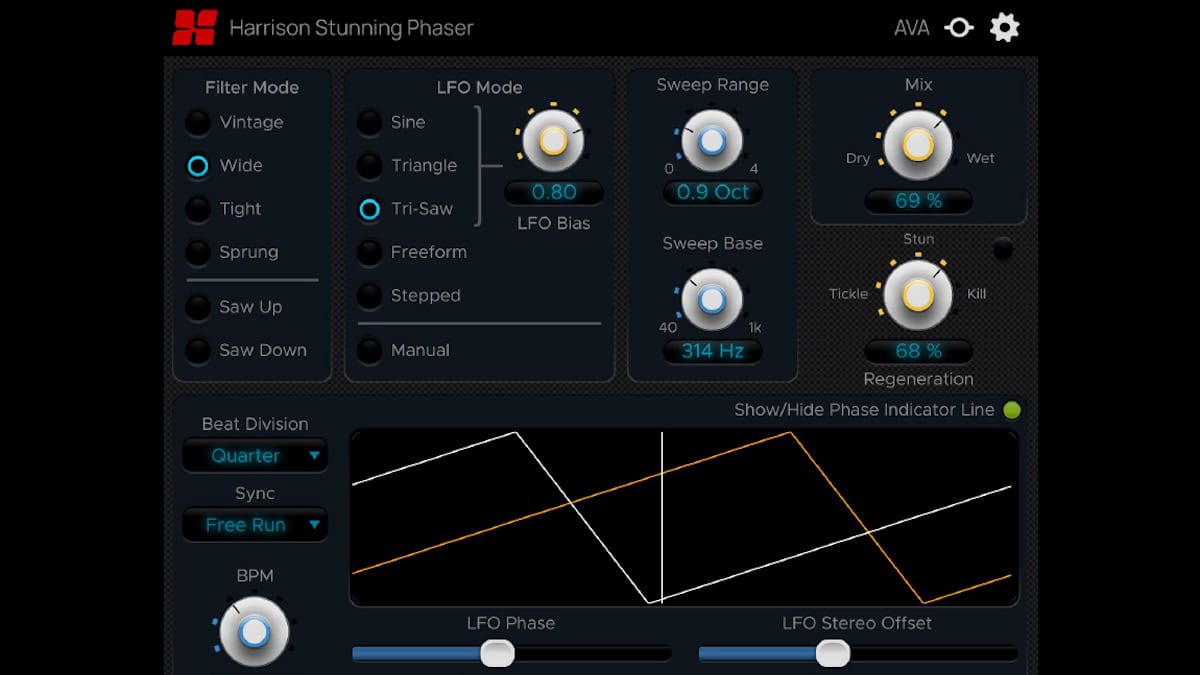The width and height of the screenshot is (1200, 675).
Task: Click the LFO Bias knob
Action: click(553, 141)
